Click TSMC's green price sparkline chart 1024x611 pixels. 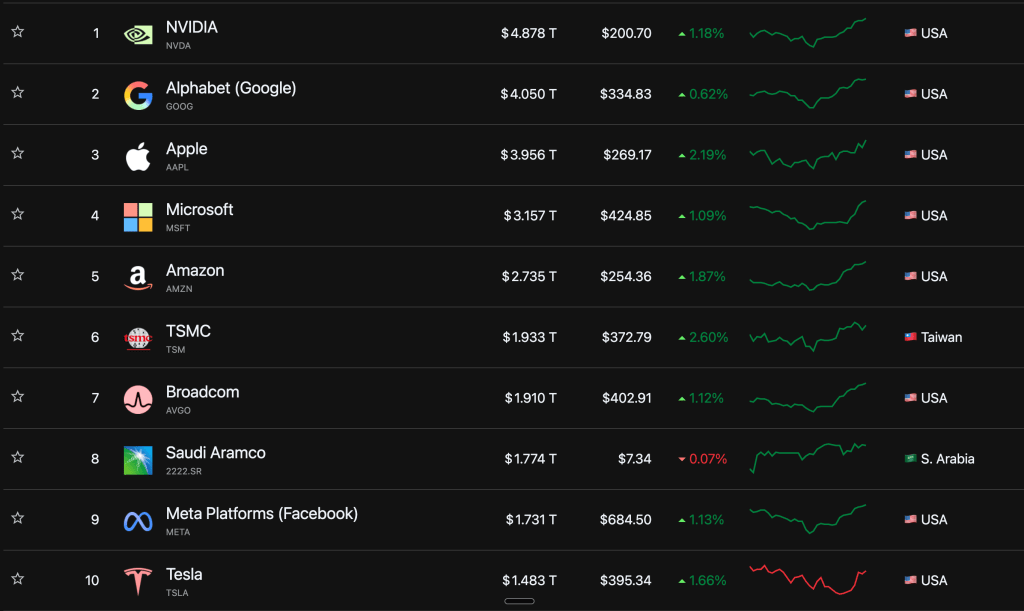pos(808,336)
